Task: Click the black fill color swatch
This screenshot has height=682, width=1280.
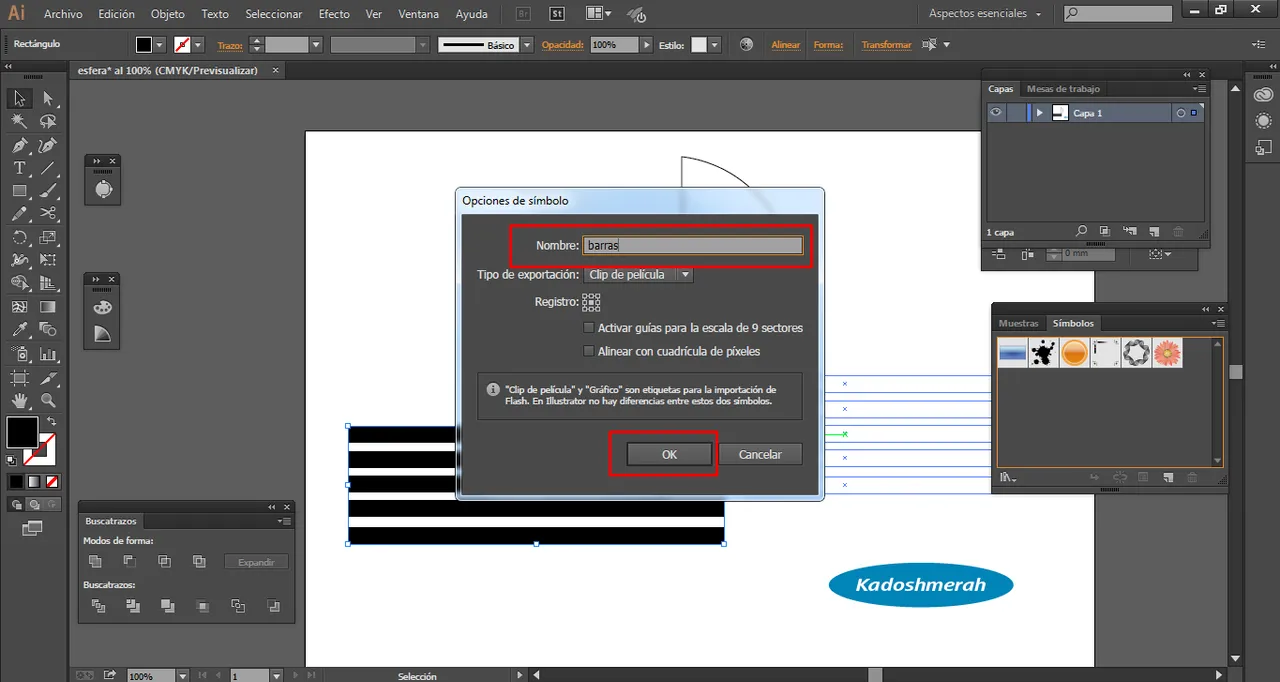Action: [x=22, y=432]
